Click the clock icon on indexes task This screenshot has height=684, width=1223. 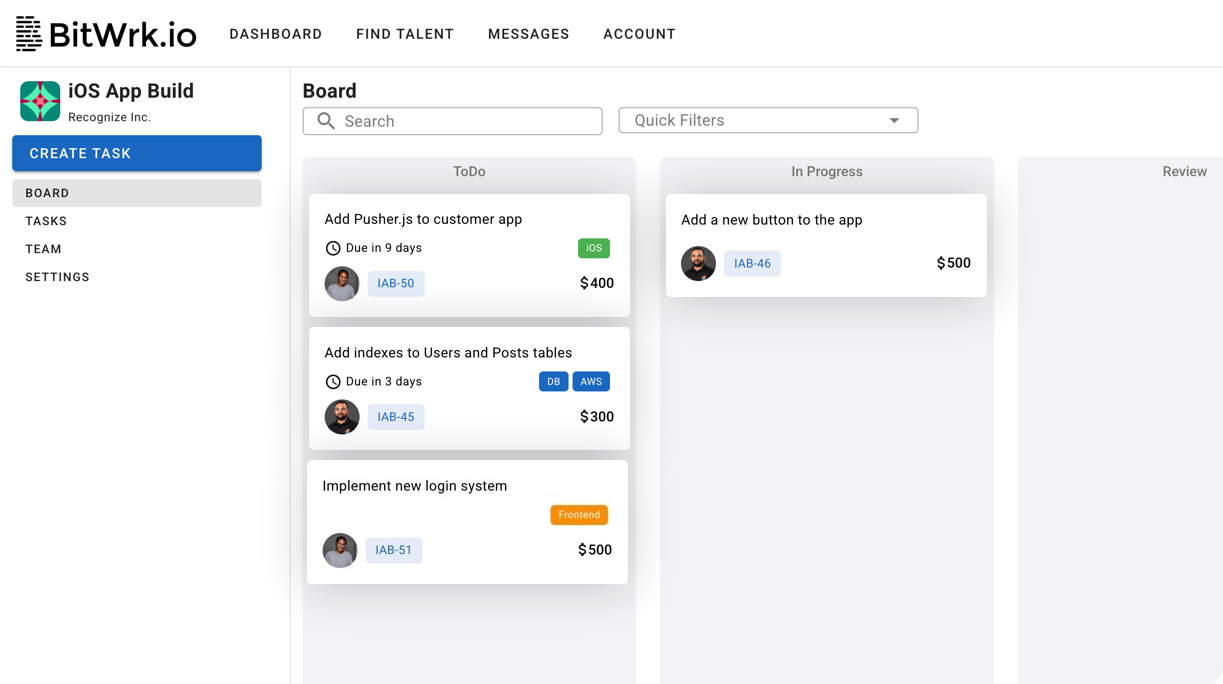pos(333,382)
